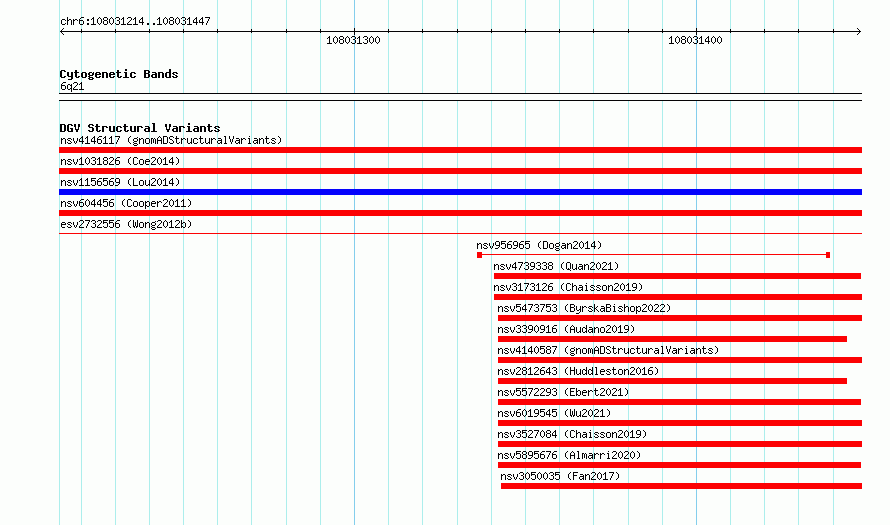Click nsv3527084 (Chaisson2019) label

[x=572, y=434]
